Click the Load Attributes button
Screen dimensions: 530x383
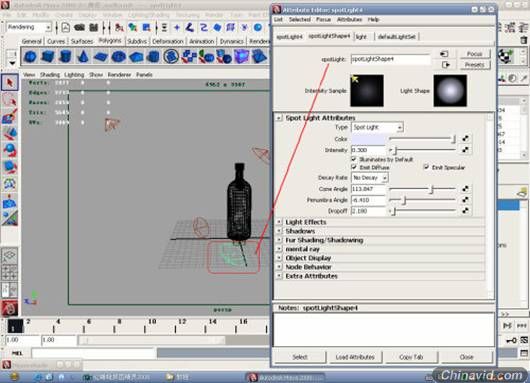[x=355, y=357]
